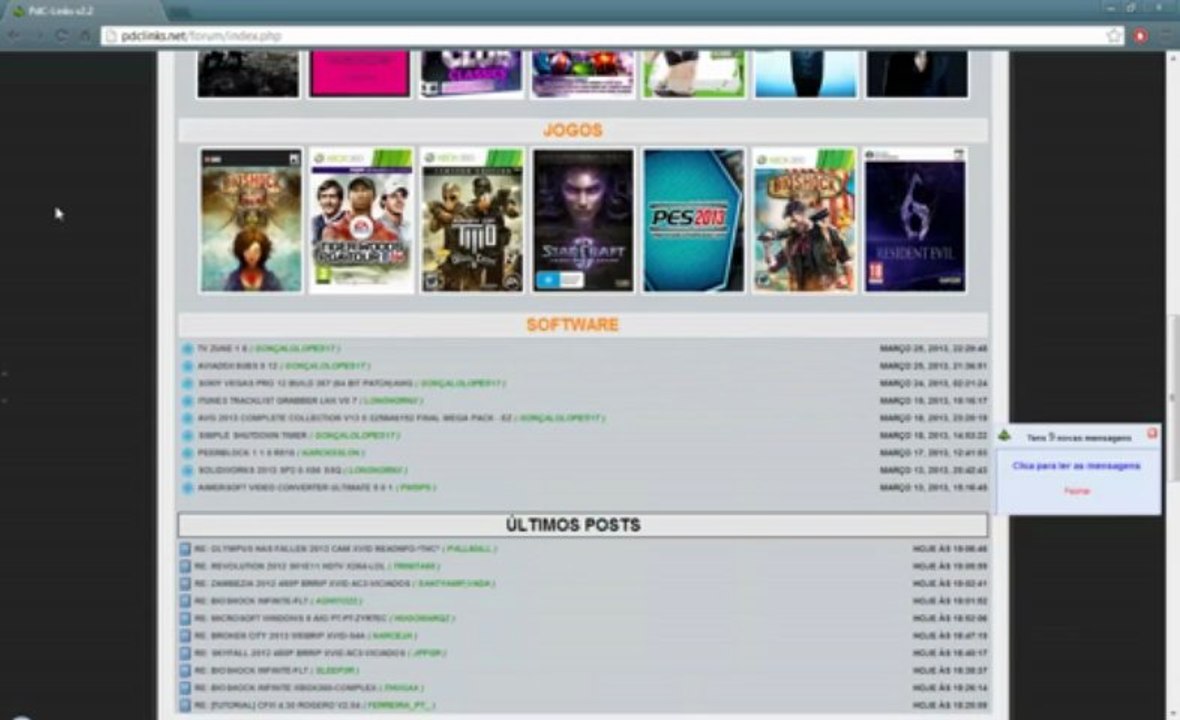Click the JOGOS section heading
Screen dimensions: 1180x720
click(x=573, y=130)
